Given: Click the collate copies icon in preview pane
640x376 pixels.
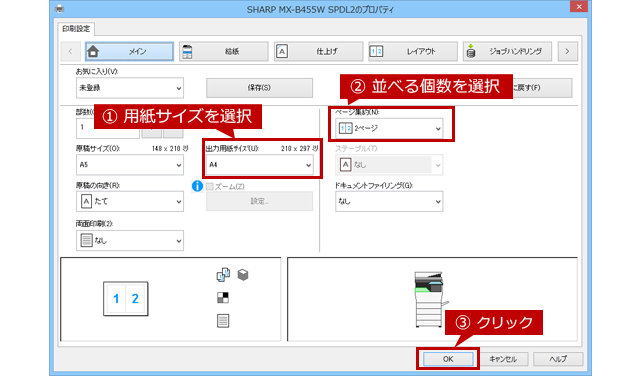Looking at the screenshot, I should (x=223, y=275).
